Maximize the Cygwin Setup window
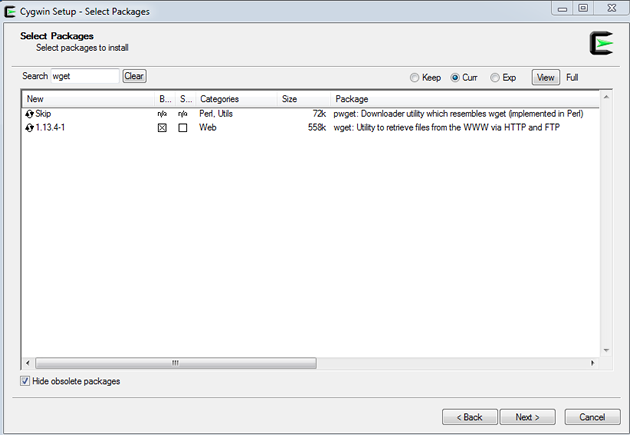 pos(583,8)
